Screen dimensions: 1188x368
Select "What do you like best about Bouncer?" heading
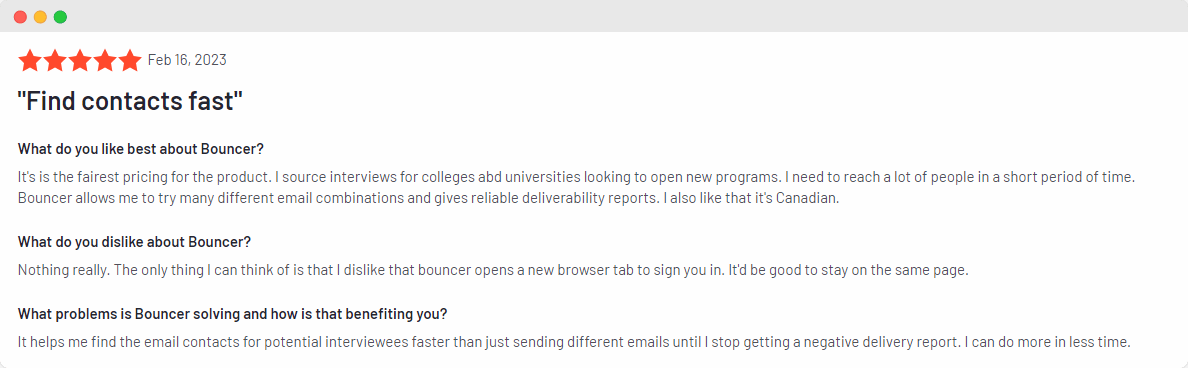coord(141,148)
